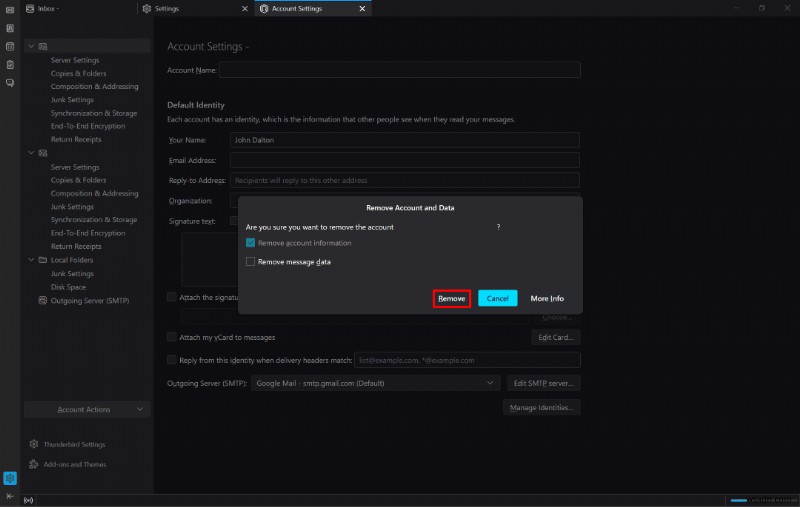The height and width of the screenshot is (507, 800).
Task: Collapse the spaces toolbar arrow icon
Action: point(10,496)
